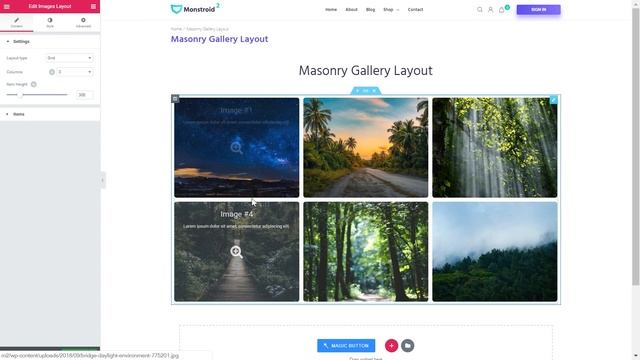Click the widget edit pencil icon

553,99
